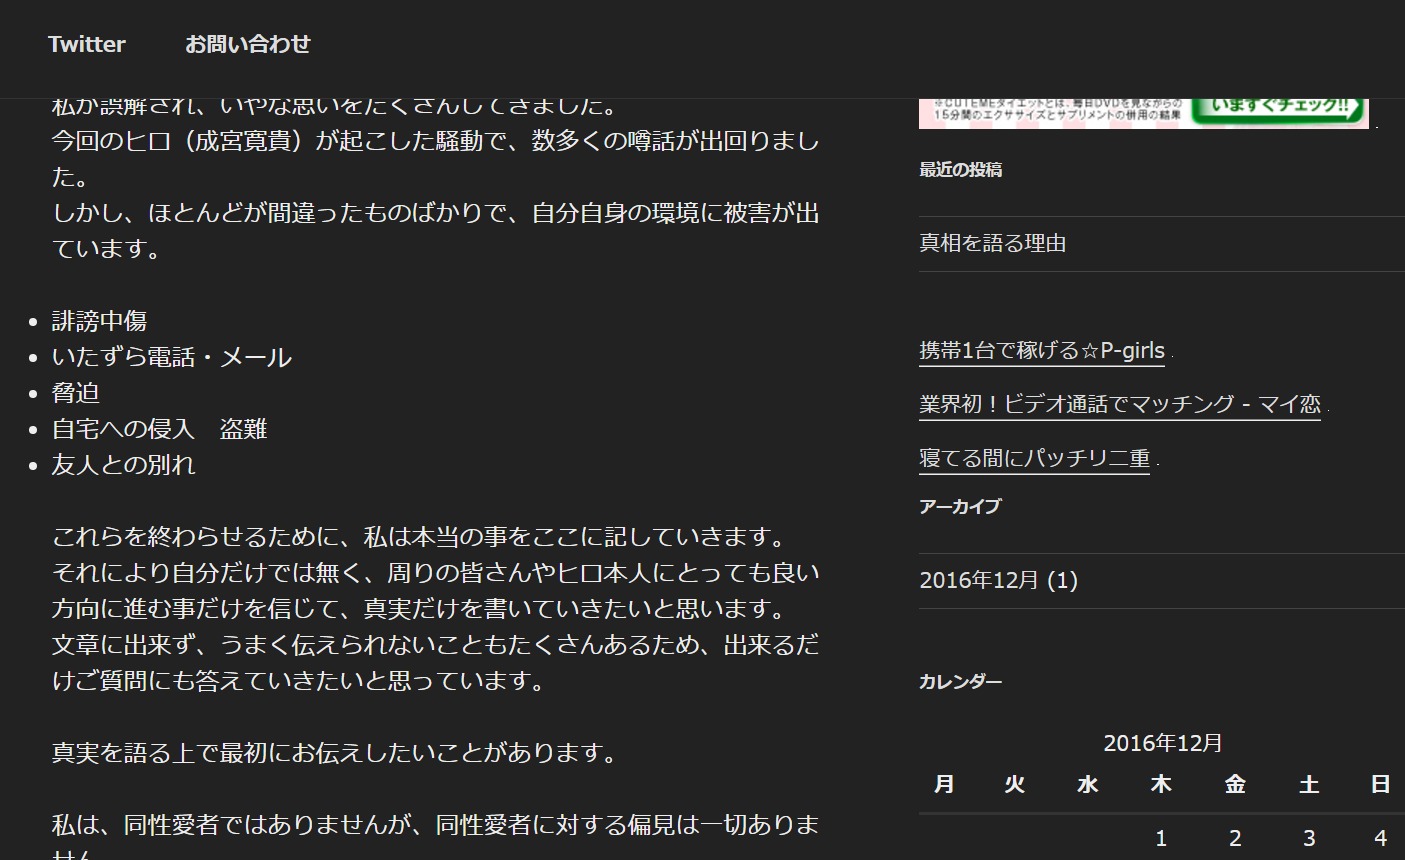Image resolution: width=1405 pixels, height=860 pixels.
Task: Select day 1 in the calendar
Action: pos(1161,838)
